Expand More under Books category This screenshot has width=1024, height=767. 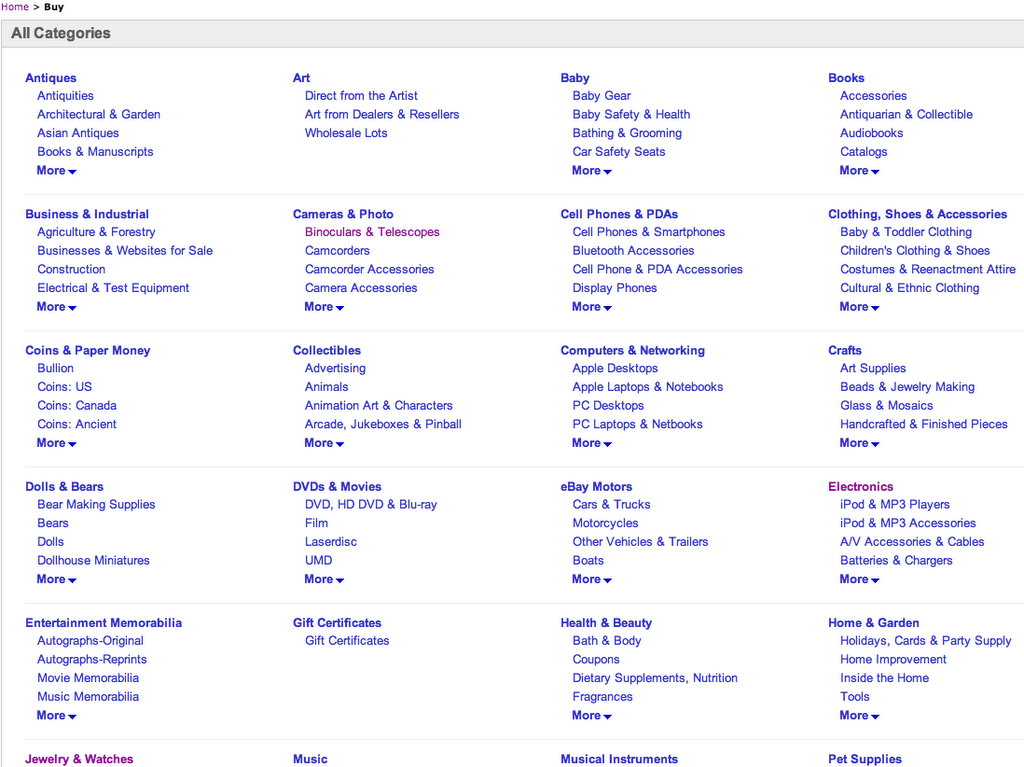point(859,171)
